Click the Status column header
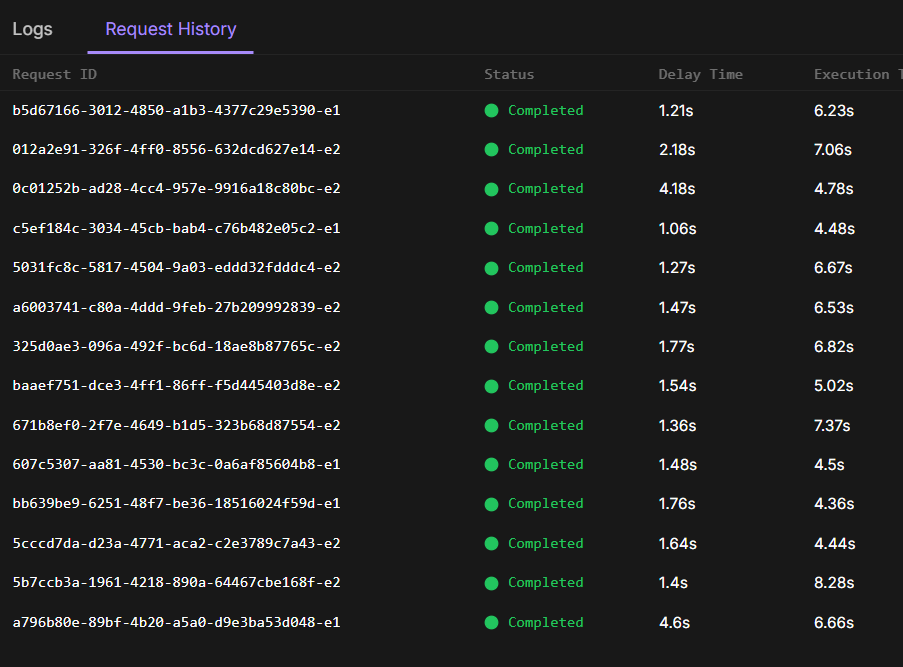 (509, 75)
